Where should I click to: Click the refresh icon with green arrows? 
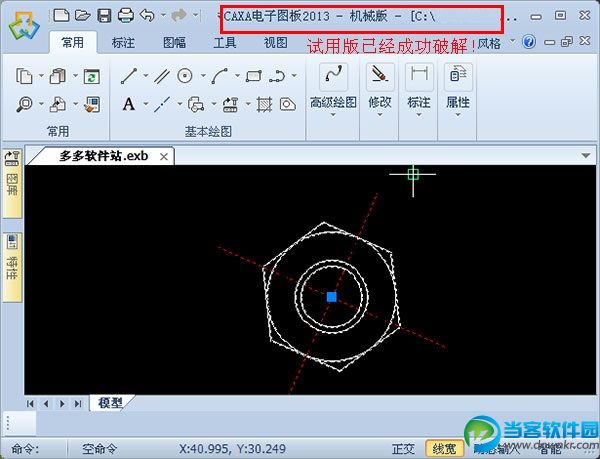[92, 76]
